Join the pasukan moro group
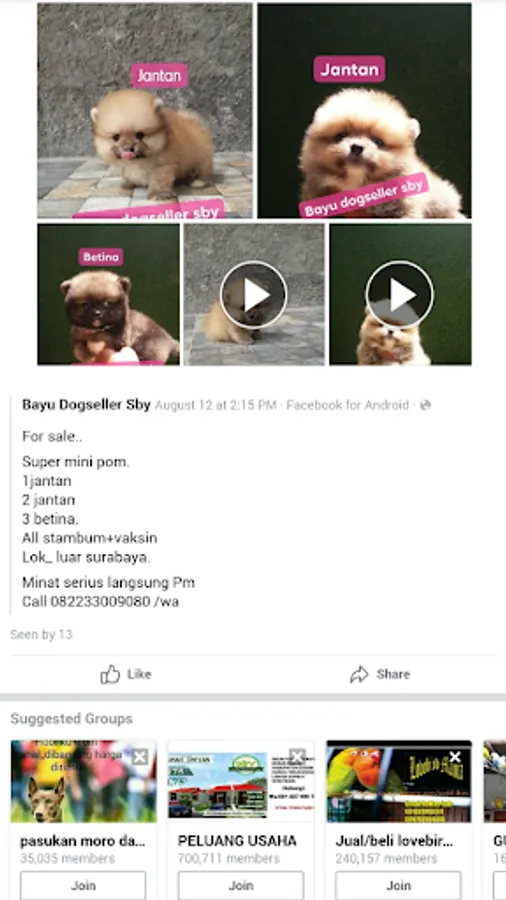This screenshot has height=900, width=506. (83, 886)
